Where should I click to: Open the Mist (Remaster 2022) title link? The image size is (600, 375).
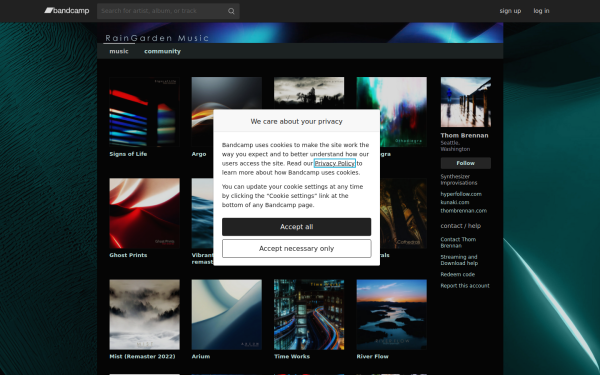point(142,356)
